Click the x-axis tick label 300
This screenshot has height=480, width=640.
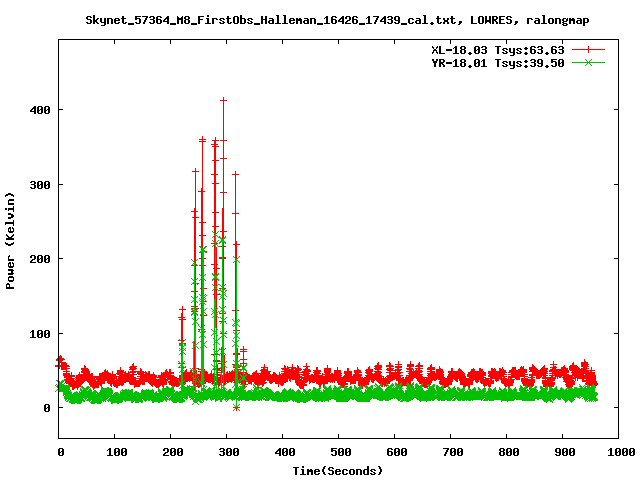pyautogui.click(x=229, y=452)
